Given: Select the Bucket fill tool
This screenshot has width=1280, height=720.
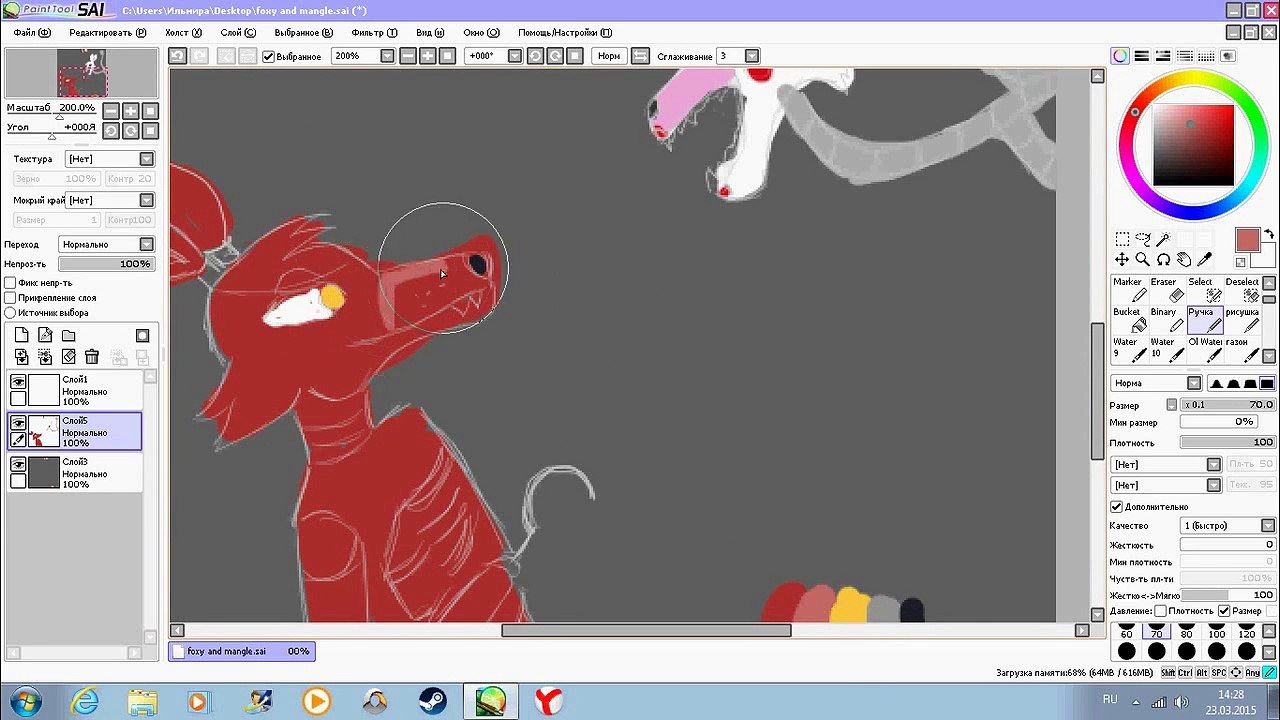Looking at the screenshot, I should (x=1129, y=319).
